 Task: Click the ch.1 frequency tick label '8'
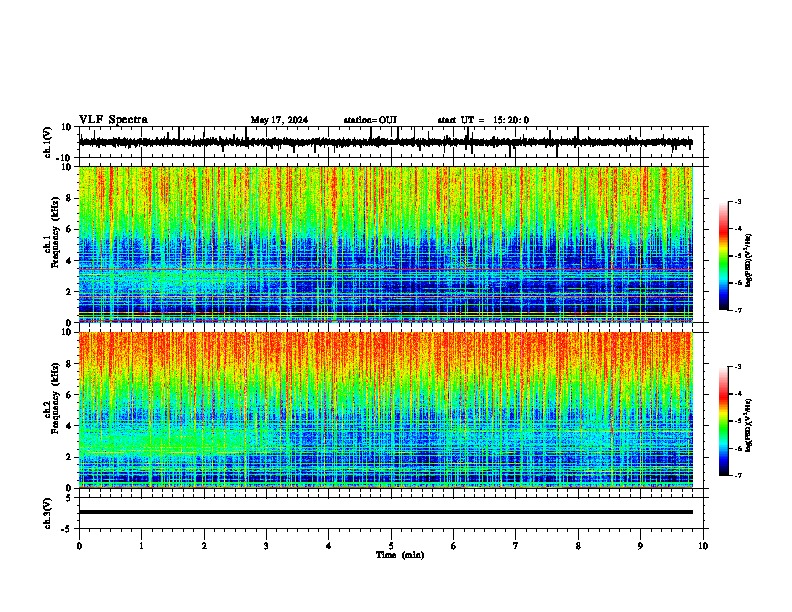[69, 198]
